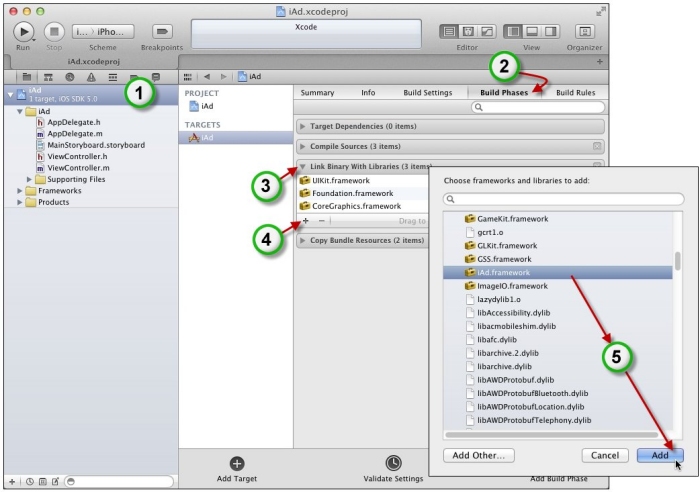
Task: Select ImageIO.framework in chooser list
Action: click(x=558, y=286)
